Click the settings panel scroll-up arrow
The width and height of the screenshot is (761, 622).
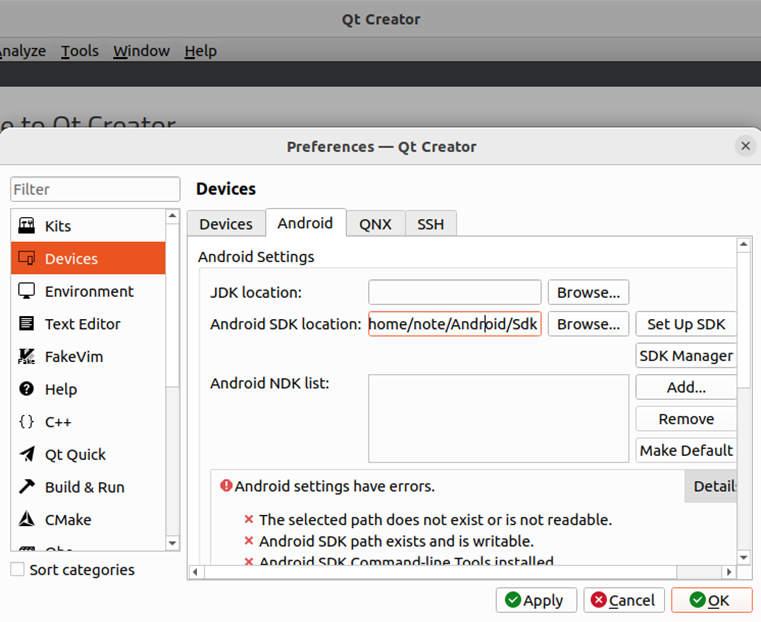(744, 245)
